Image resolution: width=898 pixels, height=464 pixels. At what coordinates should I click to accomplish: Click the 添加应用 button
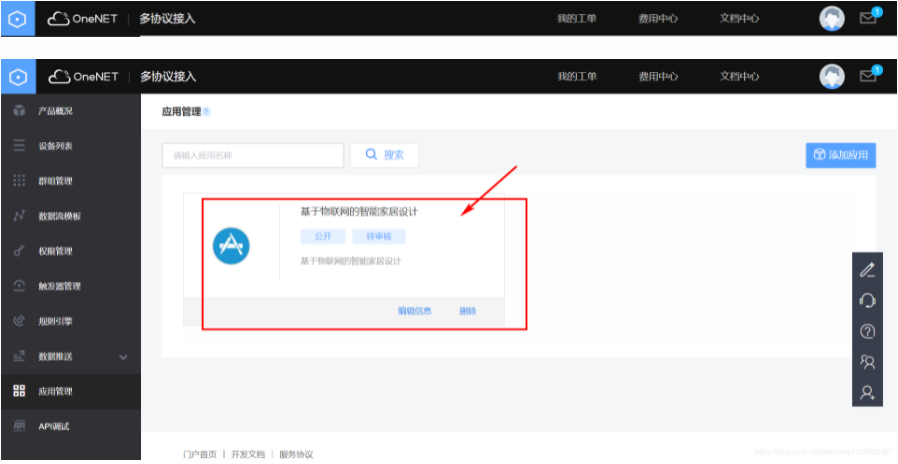coord(841,155)
